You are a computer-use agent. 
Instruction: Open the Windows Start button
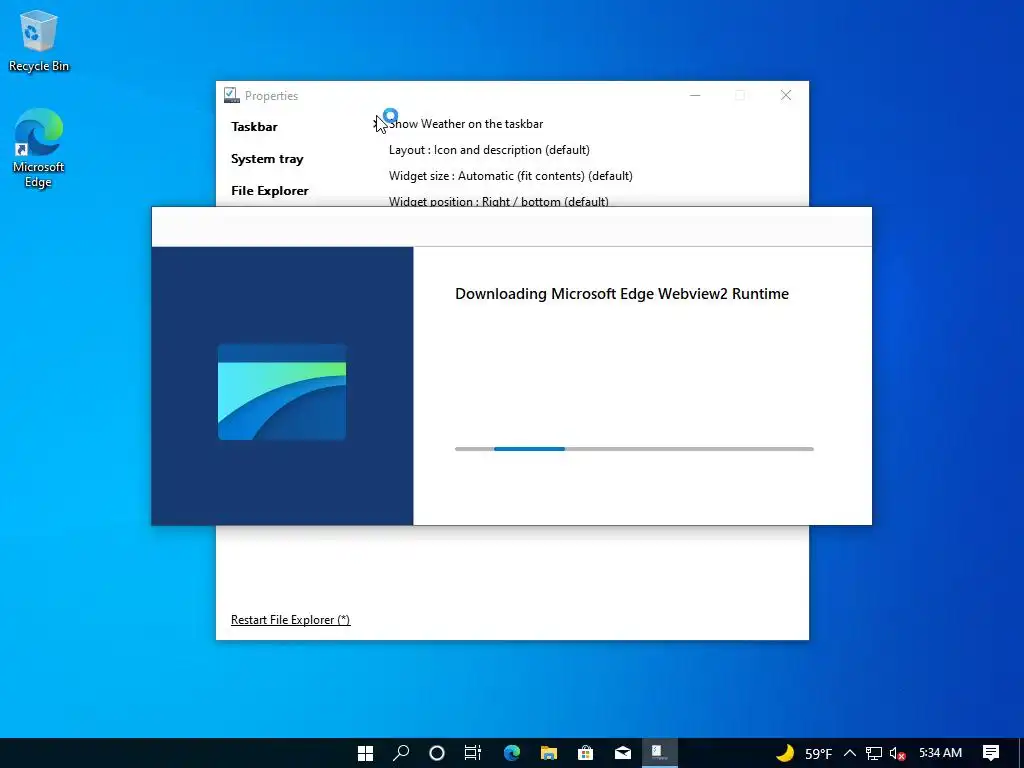click(366, 753)
